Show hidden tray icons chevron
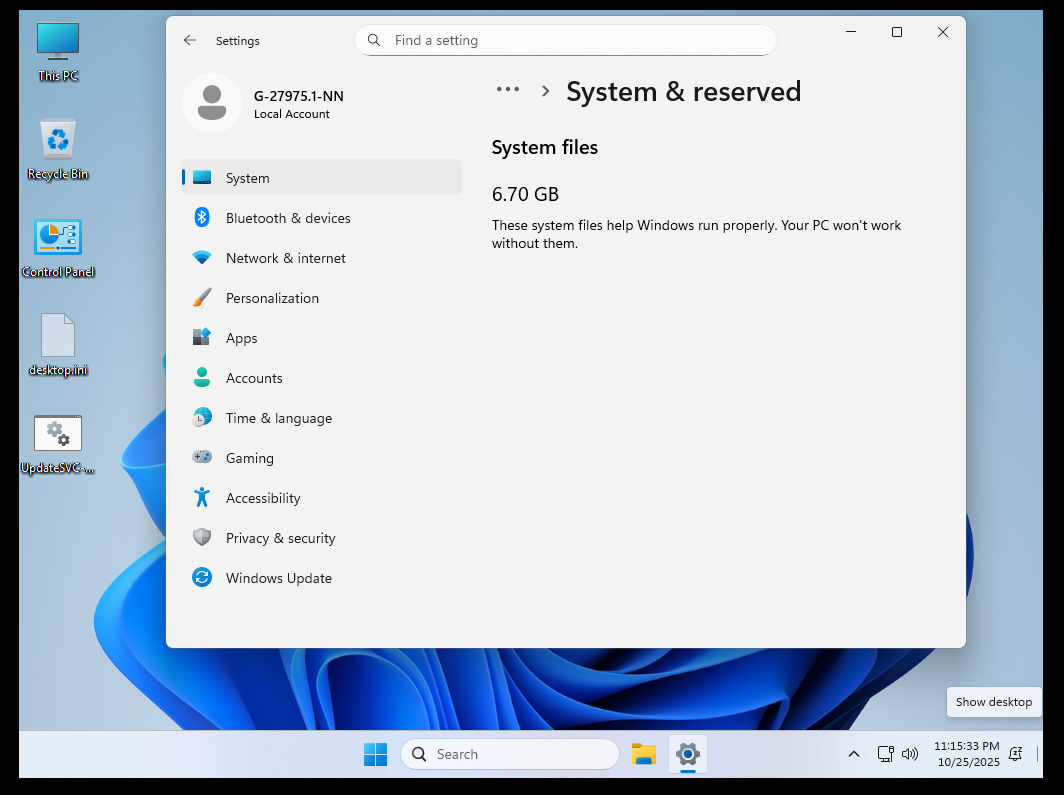This screenshot has height=795, width=1064. click(x=854, y=754)
